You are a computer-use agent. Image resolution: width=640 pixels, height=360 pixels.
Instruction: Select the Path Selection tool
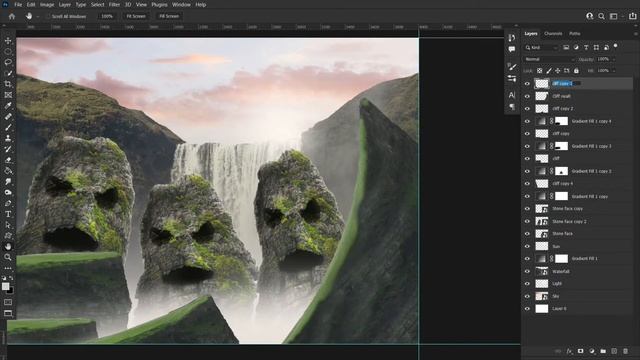click(8, 225)
